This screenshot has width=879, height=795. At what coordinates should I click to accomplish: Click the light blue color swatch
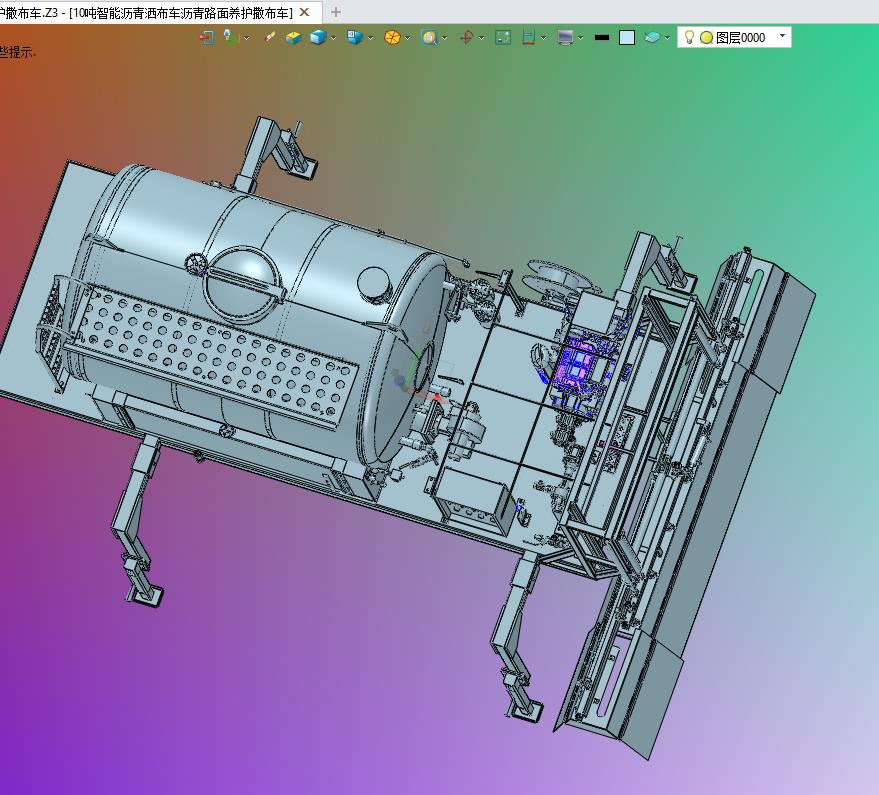pyautogui.click(x=627, y=37)
